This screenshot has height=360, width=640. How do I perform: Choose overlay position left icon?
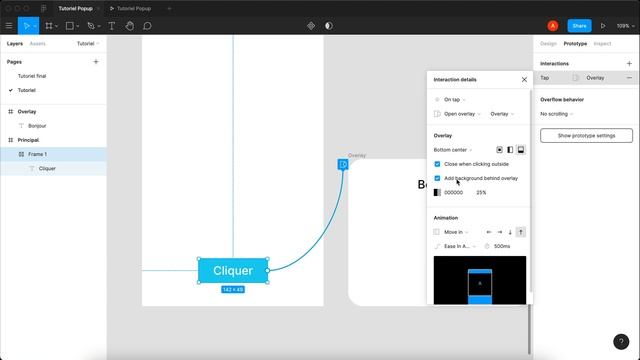click(x=510, y=150)
